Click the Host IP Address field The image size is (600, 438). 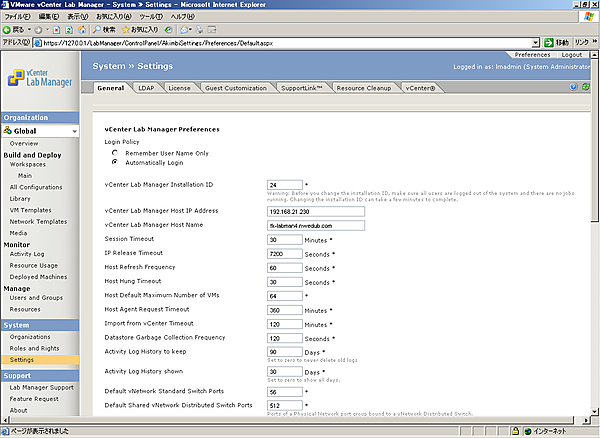click(x=316, y=212)
